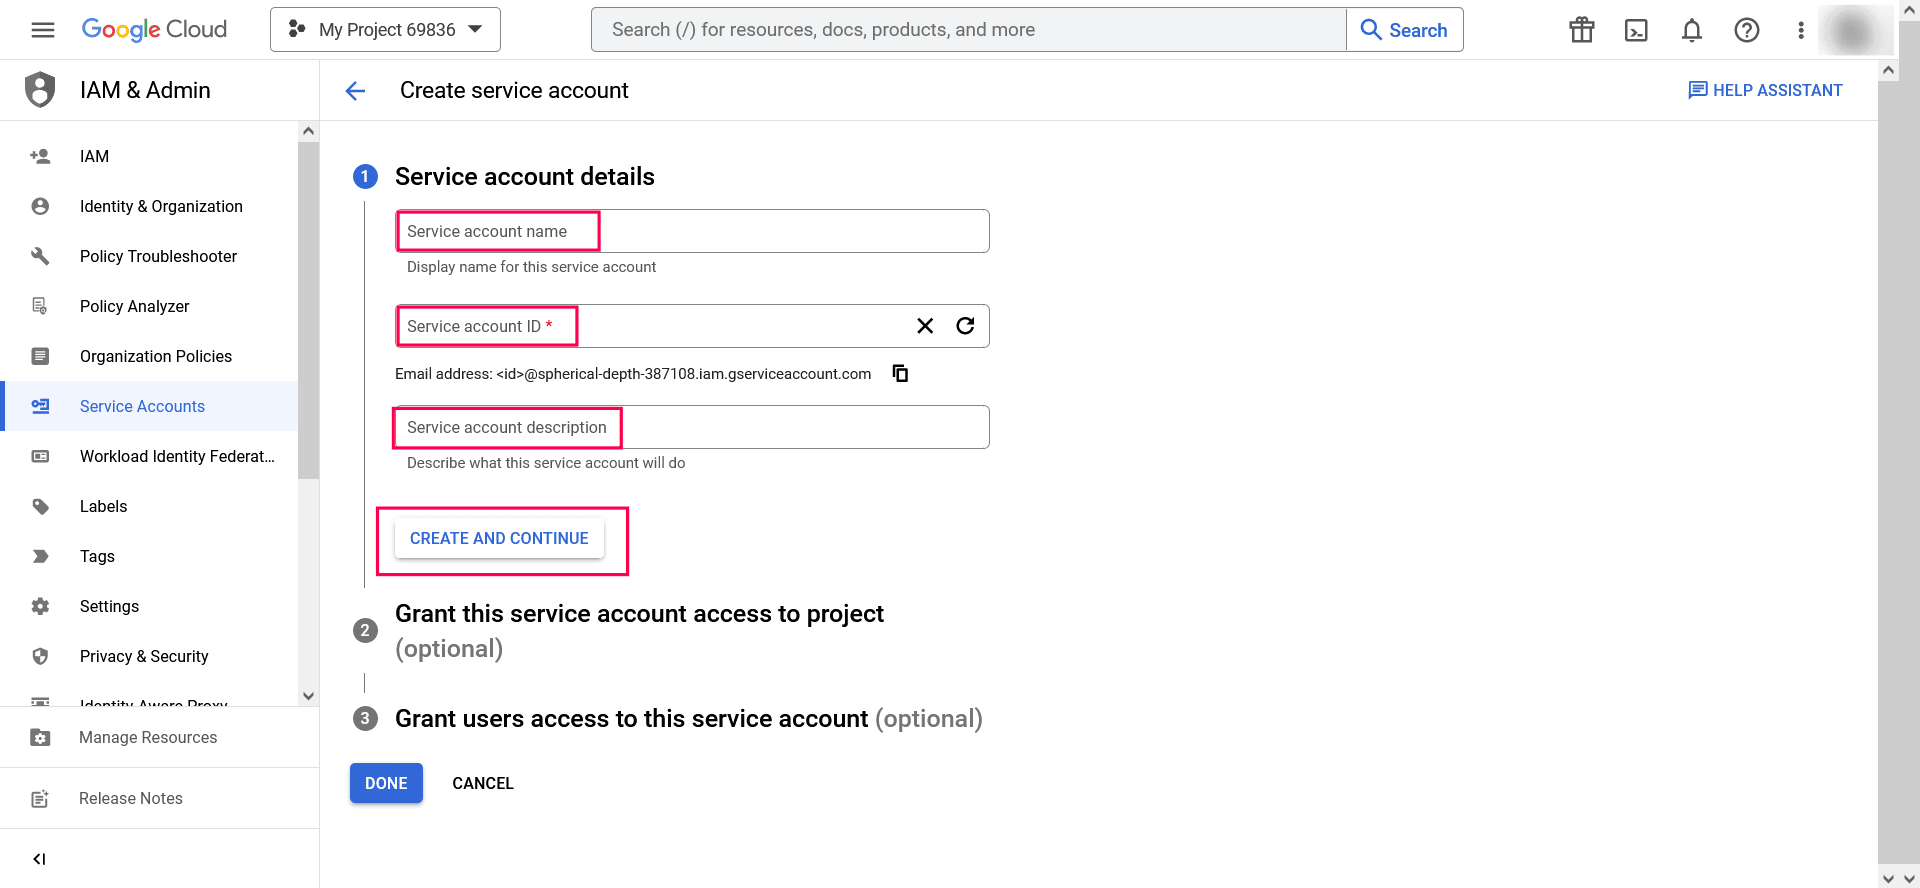Regenerate the service account ID
Image resolution: width=1920 pixels, height=888 pixels.
965,326
